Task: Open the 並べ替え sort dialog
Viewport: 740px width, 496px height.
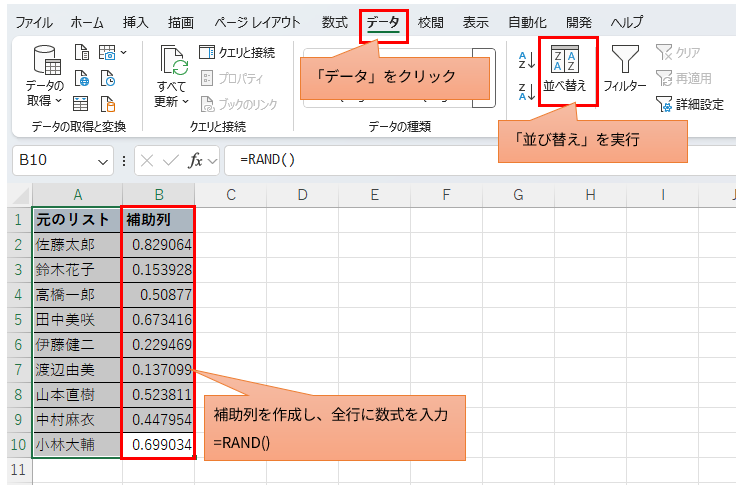Action: (x=565, y=69)
